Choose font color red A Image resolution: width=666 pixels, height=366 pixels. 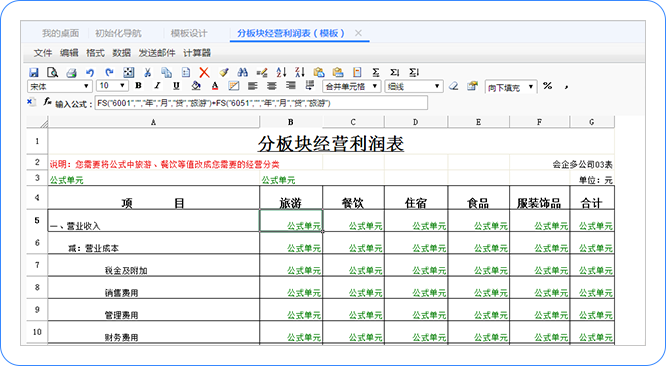tap(215, 86)
